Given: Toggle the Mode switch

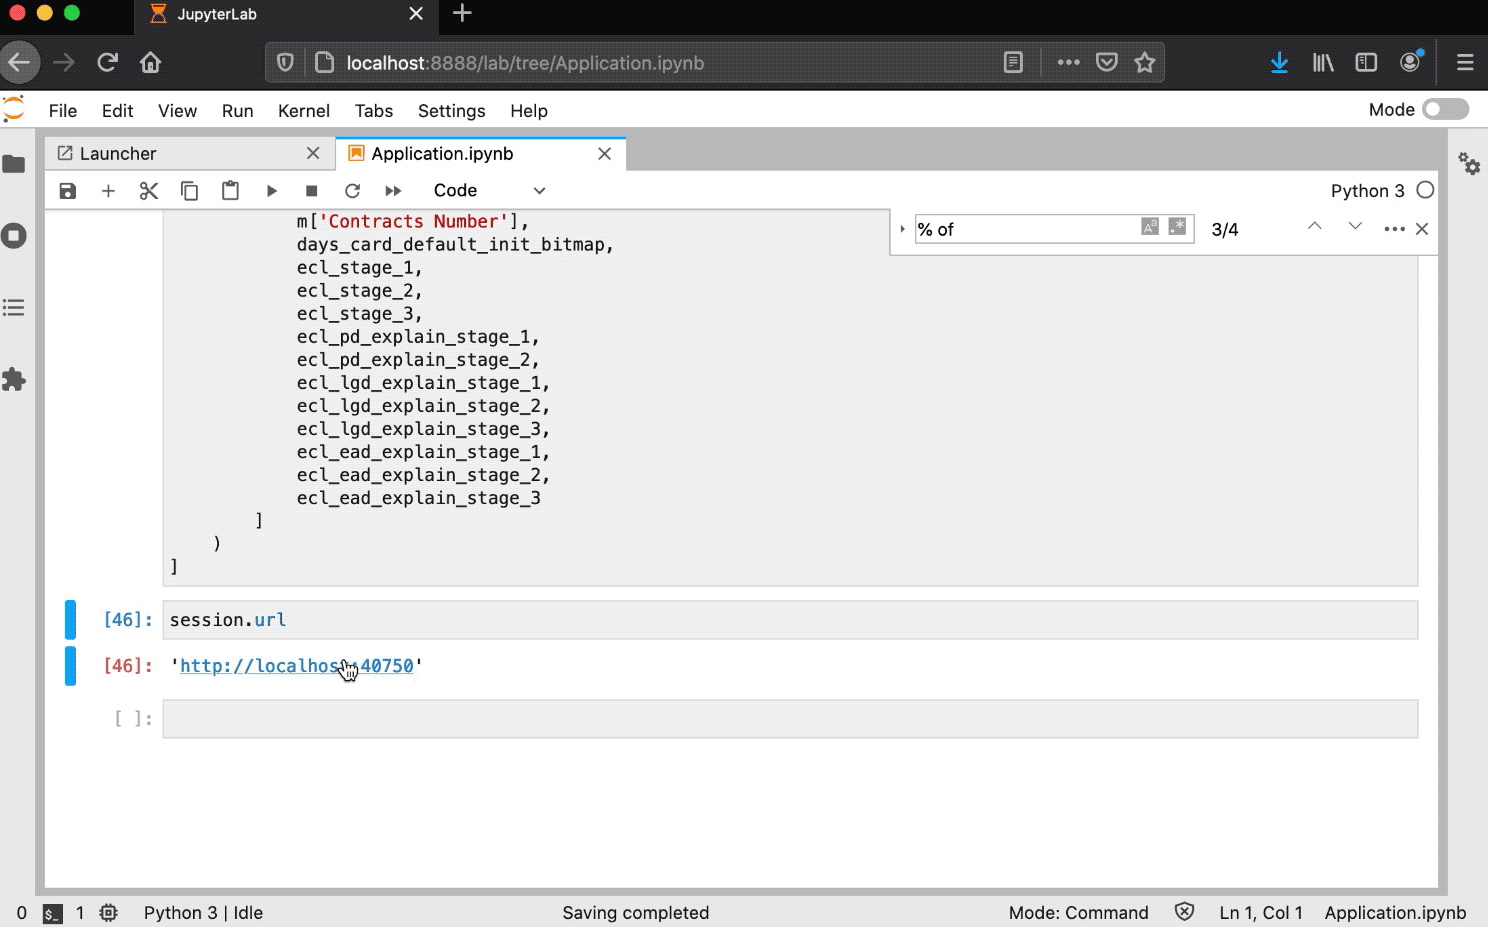Looking at the screenshot, I should click(x=1446, y=109).
